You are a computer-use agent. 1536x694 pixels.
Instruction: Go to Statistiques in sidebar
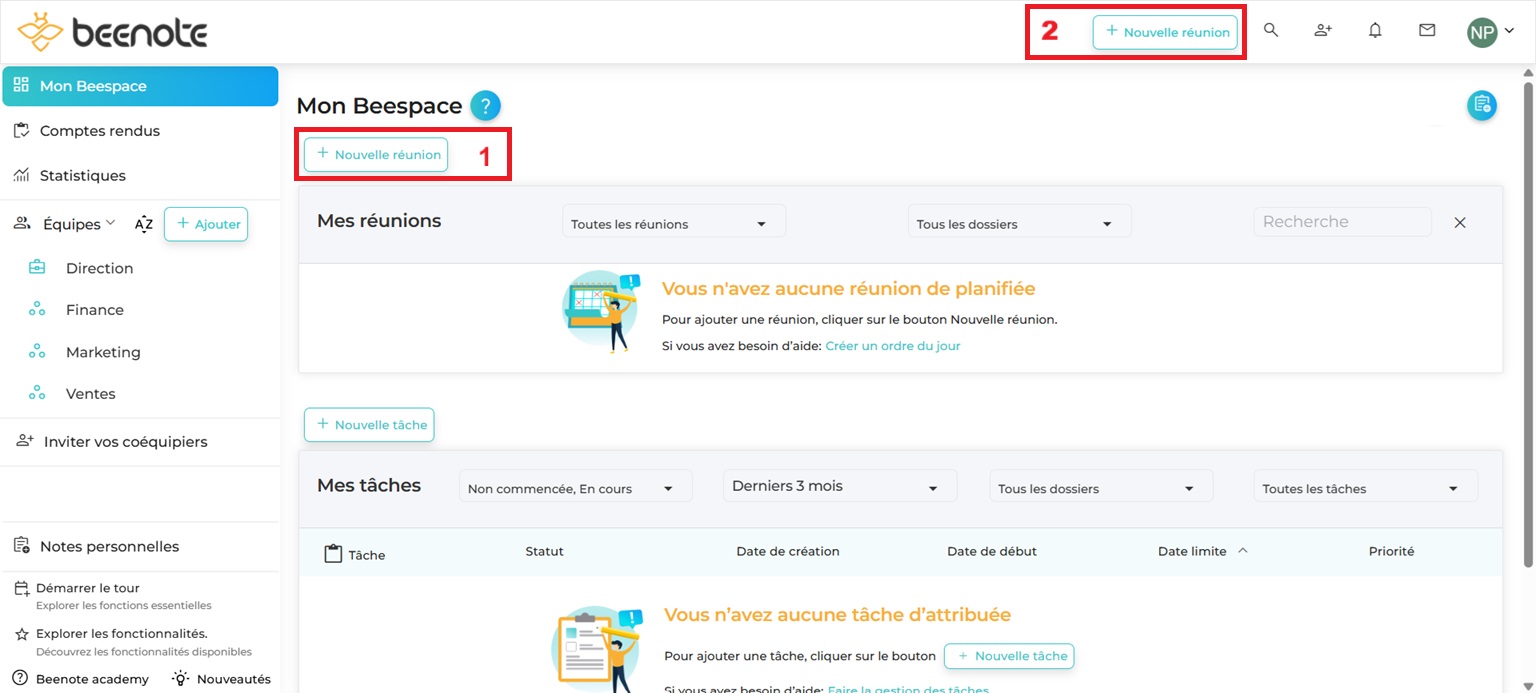coord(82,176)
